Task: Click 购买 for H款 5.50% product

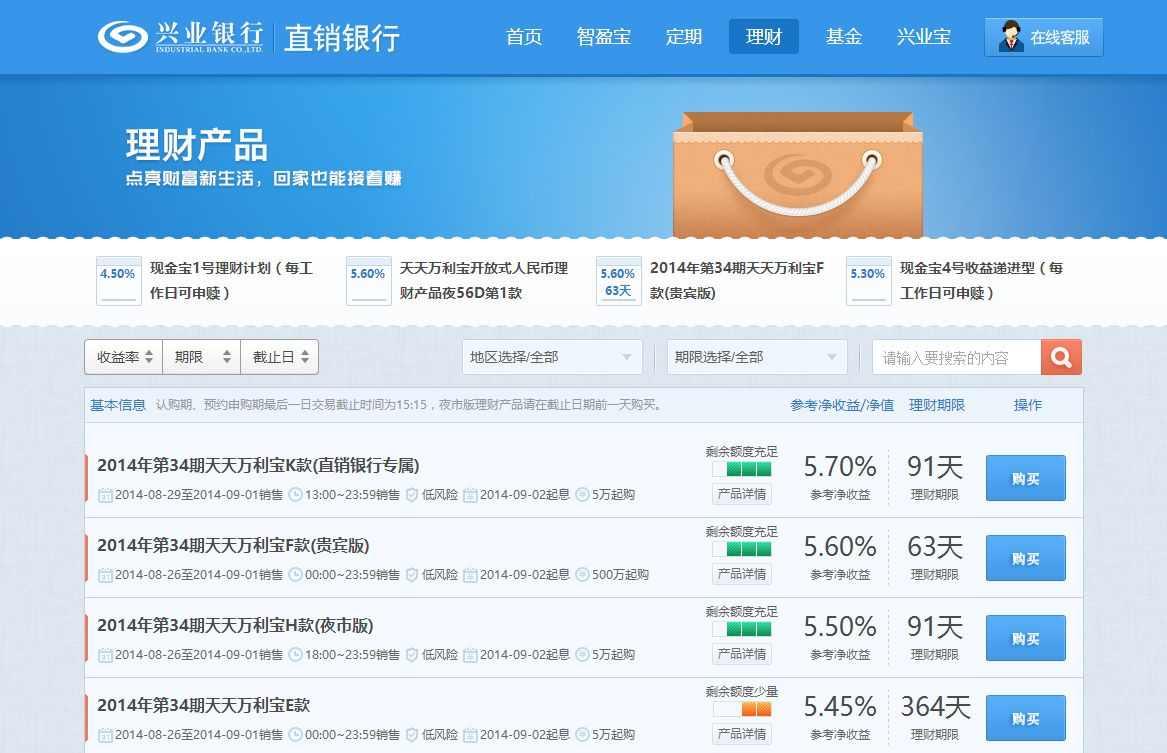Action: point(1026,638)
